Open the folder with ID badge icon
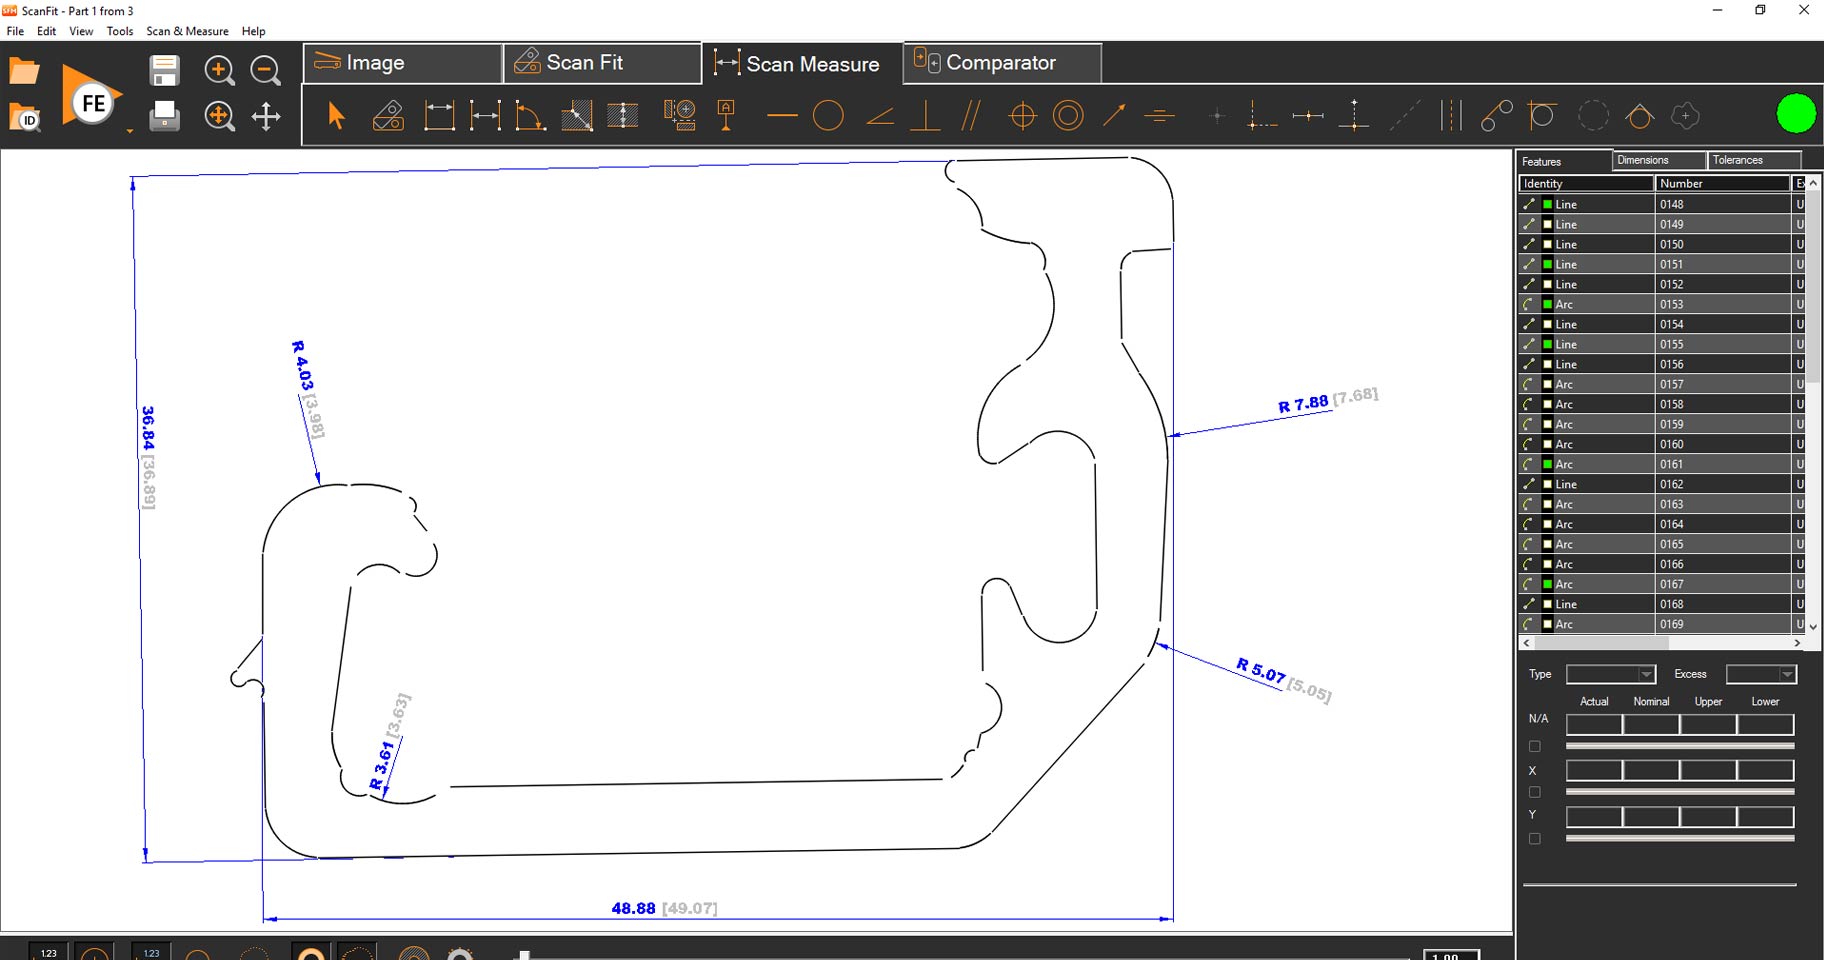 (24, 118)
